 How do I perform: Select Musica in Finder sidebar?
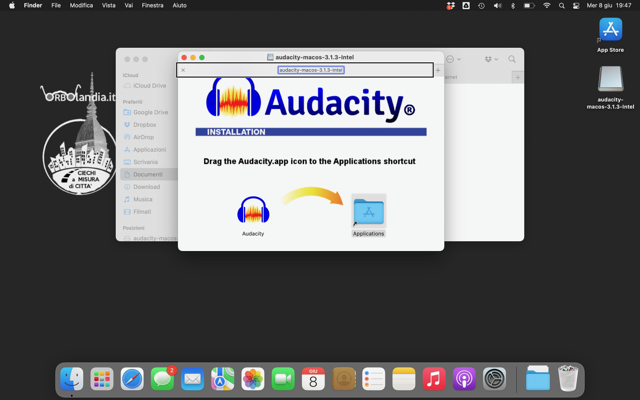[x=149, y=199]
